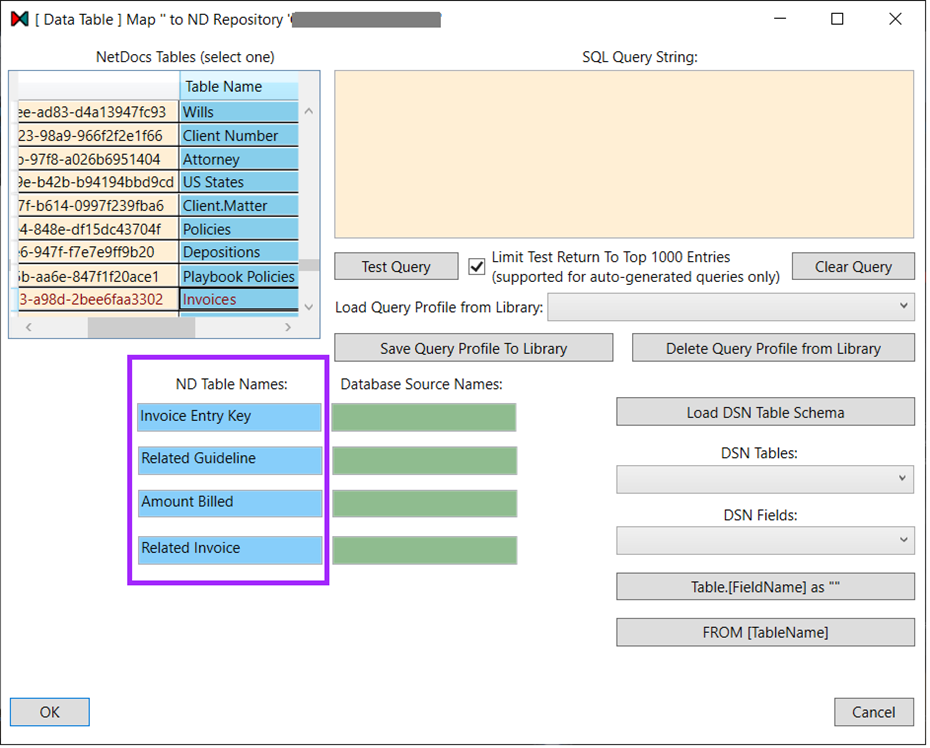930x748 pixels.
Task: Click the source name box beside Related Guideline
Action: [x=424, y=460]
